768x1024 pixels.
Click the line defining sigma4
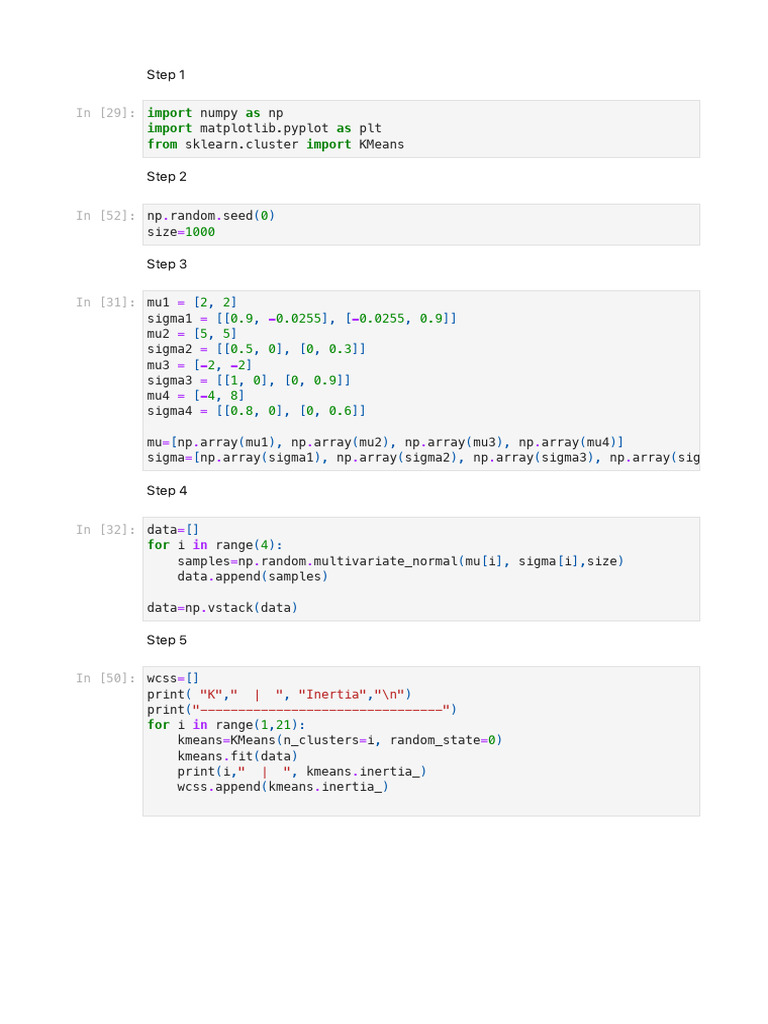coord(256,411)
